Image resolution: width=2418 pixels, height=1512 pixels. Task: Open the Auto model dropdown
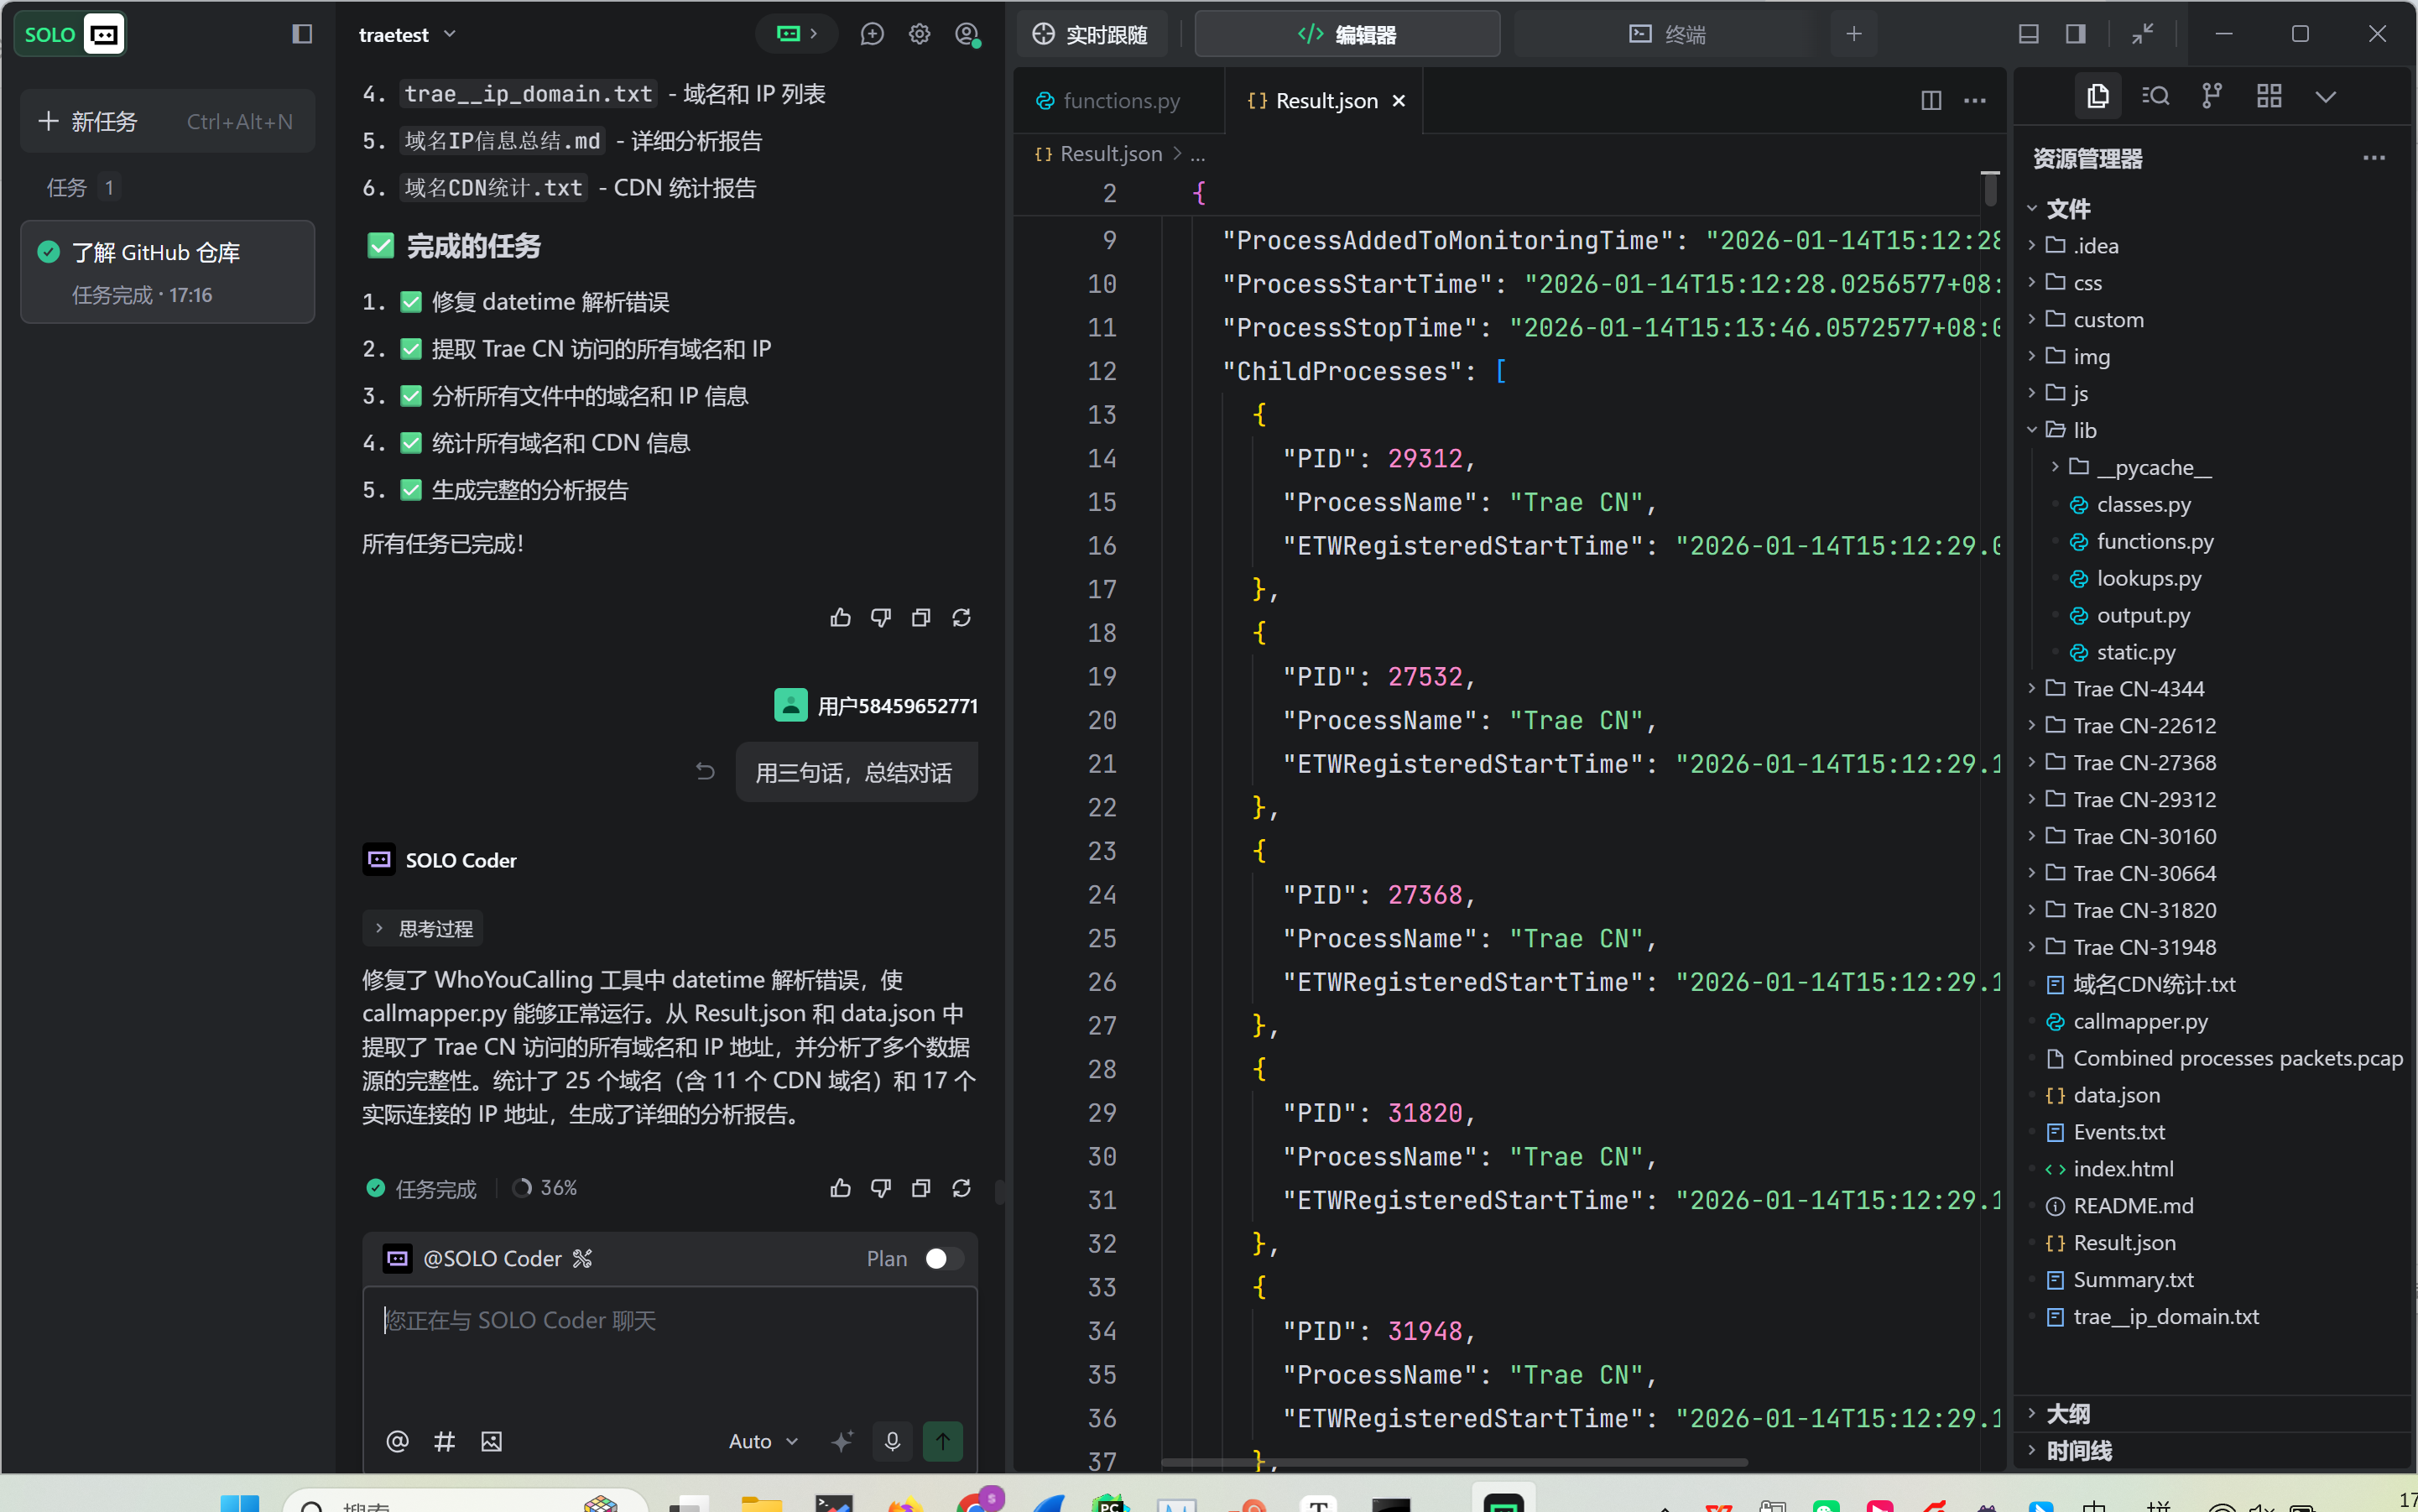coord(763,1441)
